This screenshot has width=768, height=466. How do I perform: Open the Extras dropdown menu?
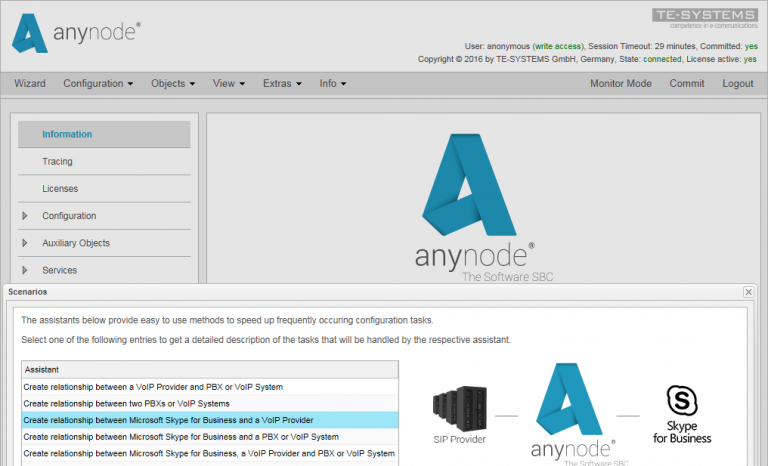click(282, 83)
